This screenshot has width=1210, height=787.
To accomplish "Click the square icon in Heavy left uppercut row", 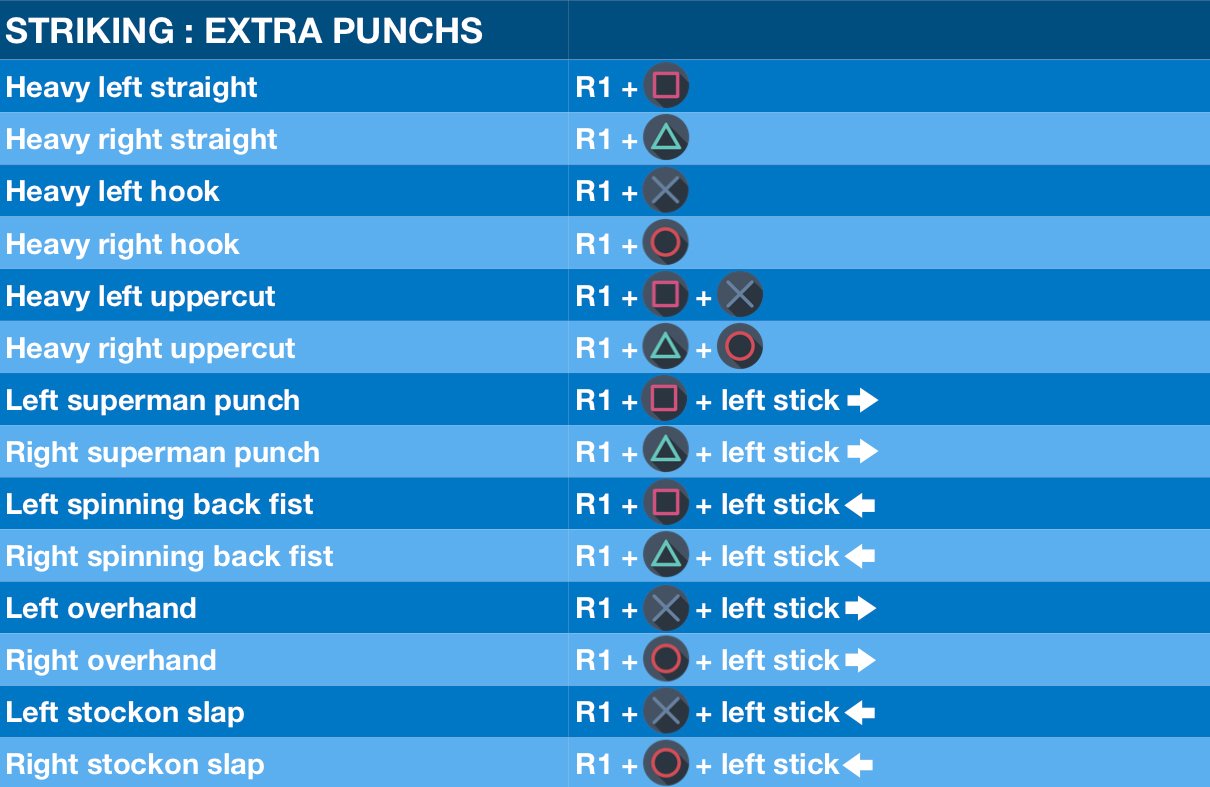I will [666, 295].
